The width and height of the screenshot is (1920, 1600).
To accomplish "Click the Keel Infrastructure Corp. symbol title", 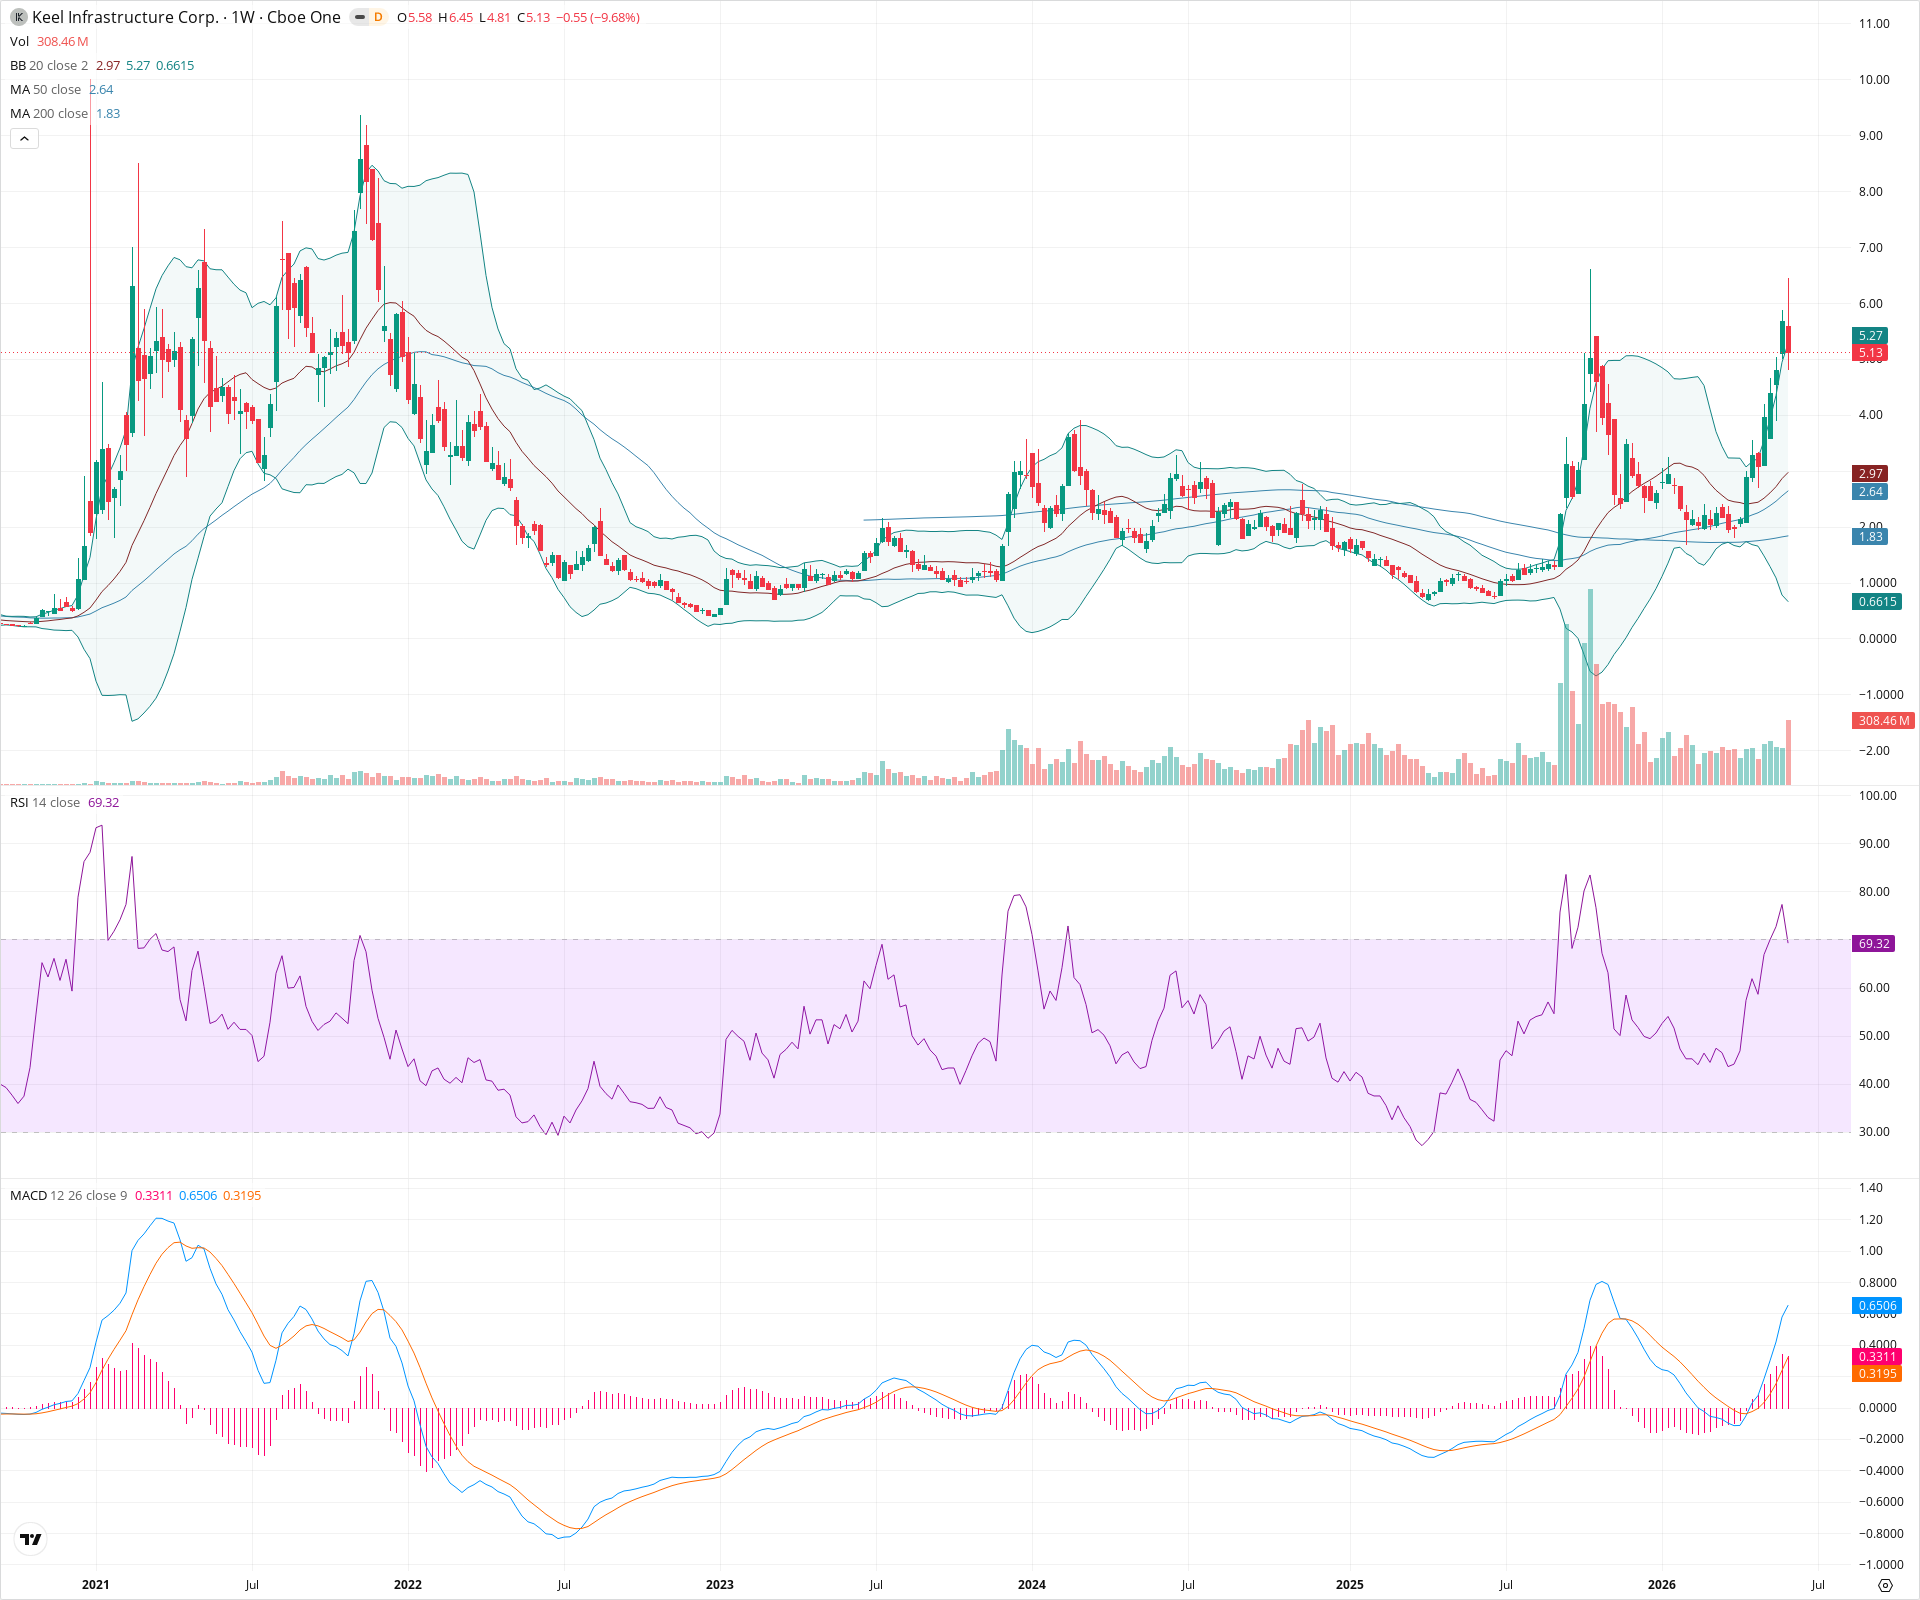I will pos(125,17).
